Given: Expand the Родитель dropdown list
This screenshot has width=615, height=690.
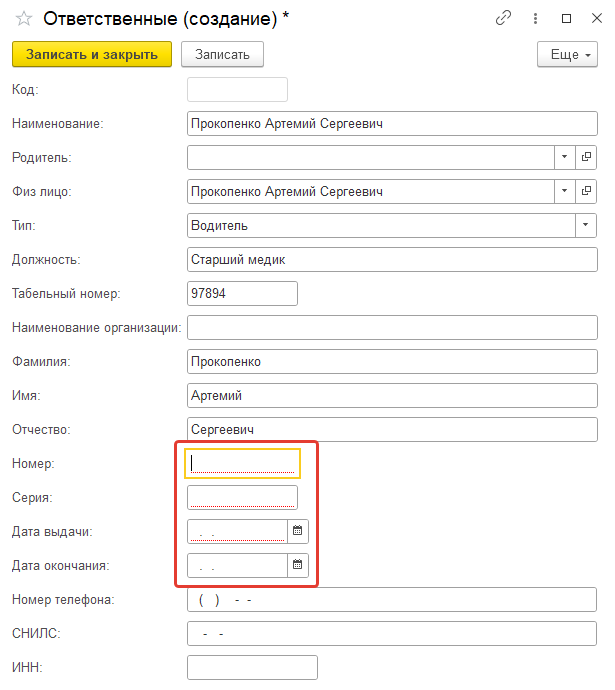Looking at the screenshot, I should click(565, 157).
